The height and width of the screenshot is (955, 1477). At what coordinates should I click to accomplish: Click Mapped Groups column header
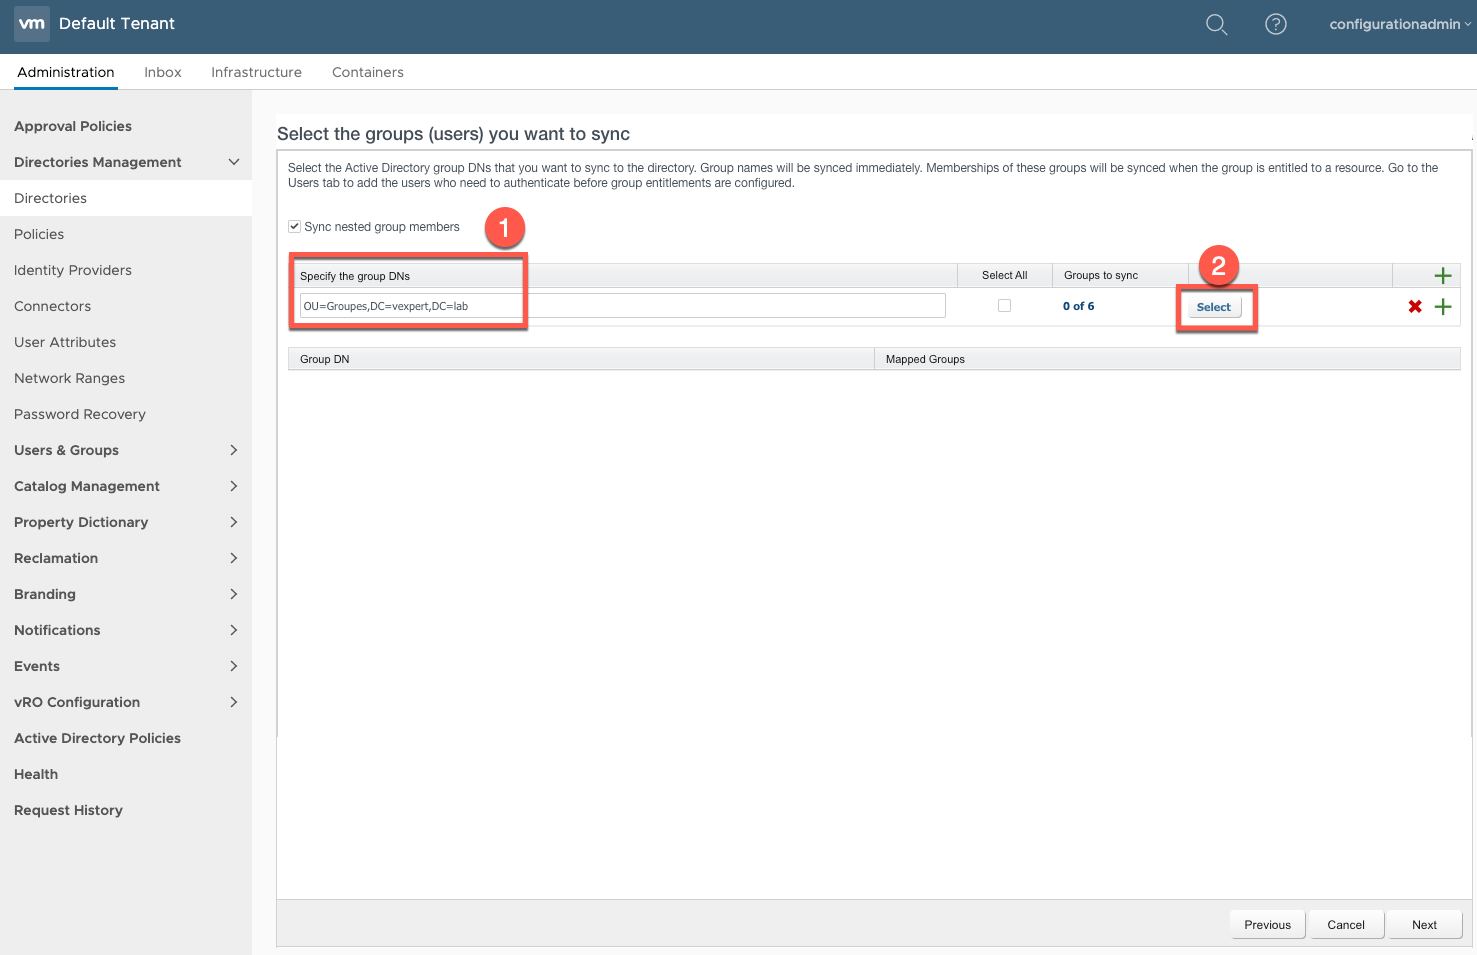pos(1167,359)
